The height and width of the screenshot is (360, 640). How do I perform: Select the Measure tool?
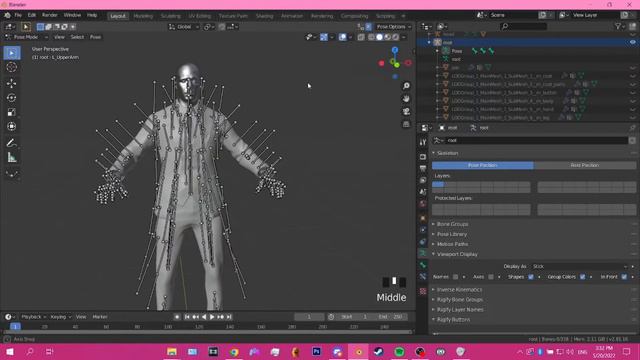(12, 157)
